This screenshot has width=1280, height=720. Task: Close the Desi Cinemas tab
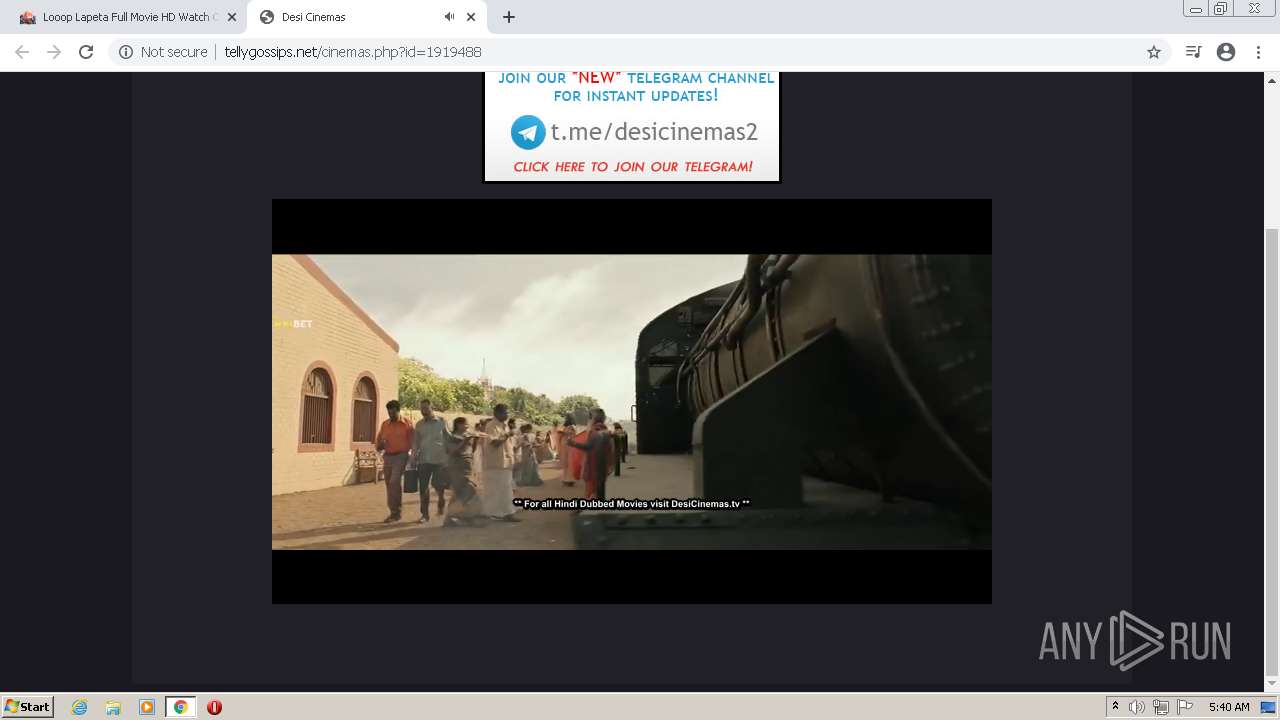click(471, 17)
